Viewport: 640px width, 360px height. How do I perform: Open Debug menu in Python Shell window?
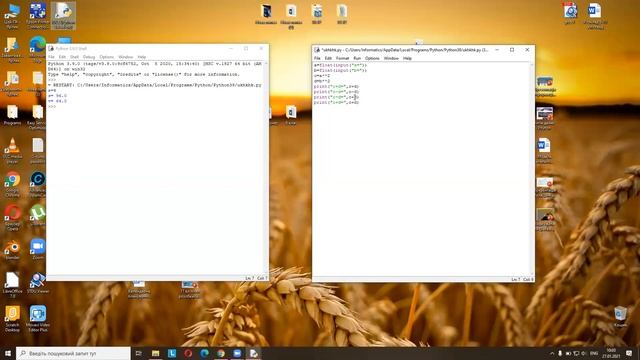[x=89, y=57]
